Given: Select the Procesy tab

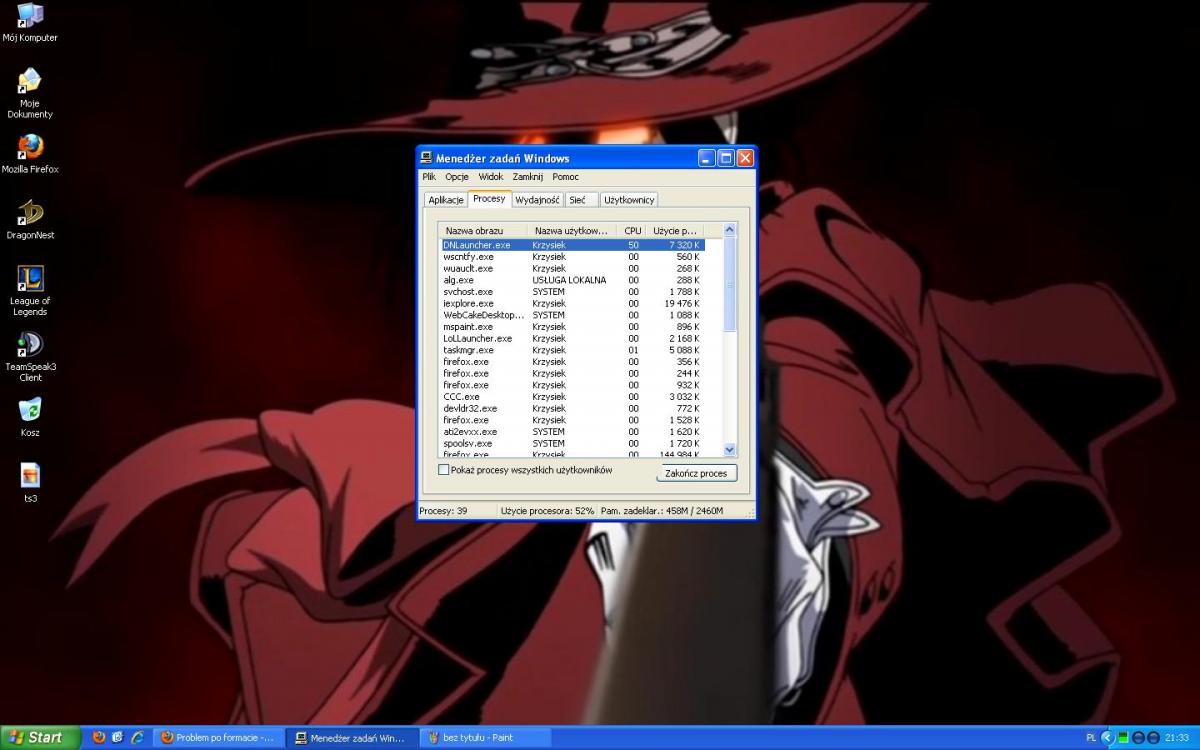Looking at the screenshot, I should tap(490, 198).
